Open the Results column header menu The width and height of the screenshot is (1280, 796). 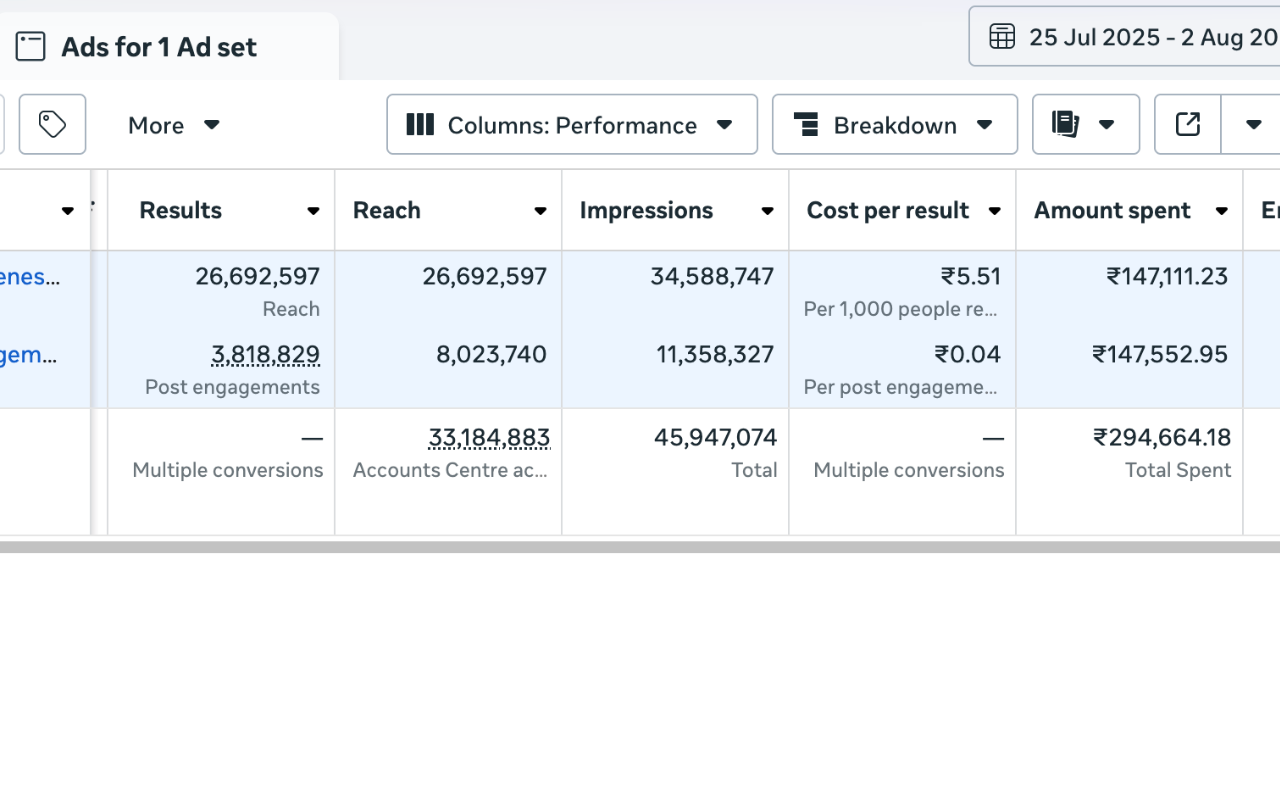tap(313, 211)
